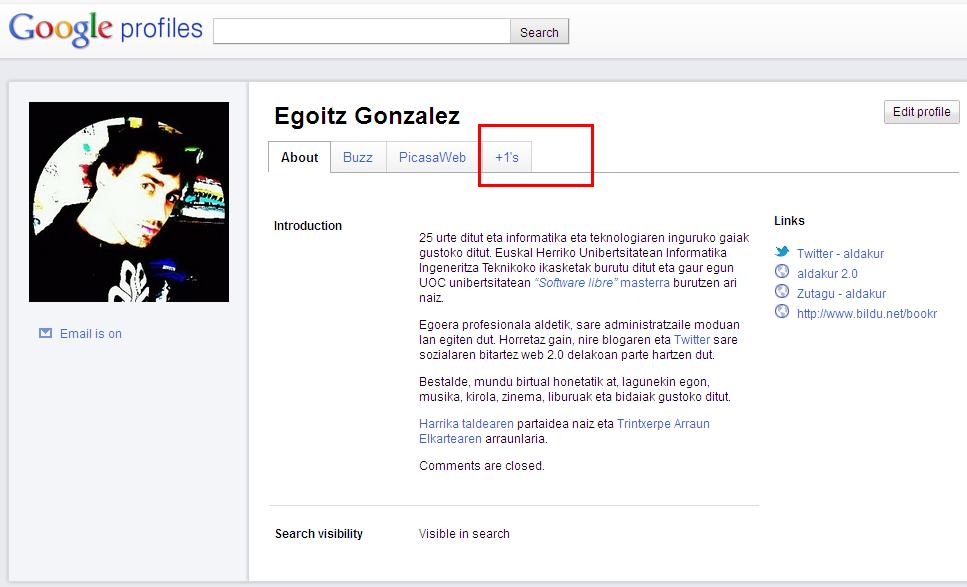Switch to the Buzz tab
967x587 pixels.
point(357,157)
